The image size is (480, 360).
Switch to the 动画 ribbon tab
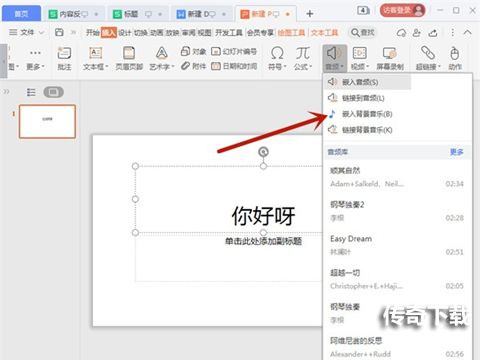click(x=157, y=32)
